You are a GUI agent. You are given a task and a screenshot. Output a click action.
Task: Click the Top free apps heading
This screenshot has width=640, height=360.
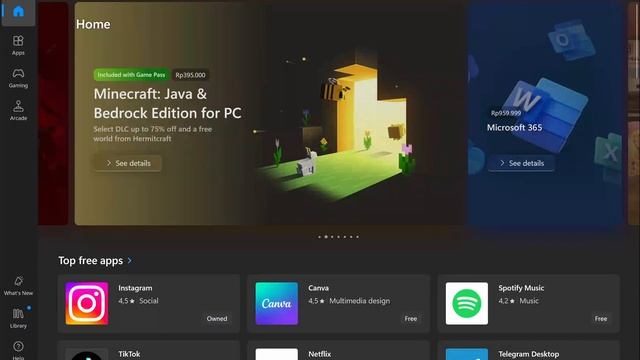[91, 260]
